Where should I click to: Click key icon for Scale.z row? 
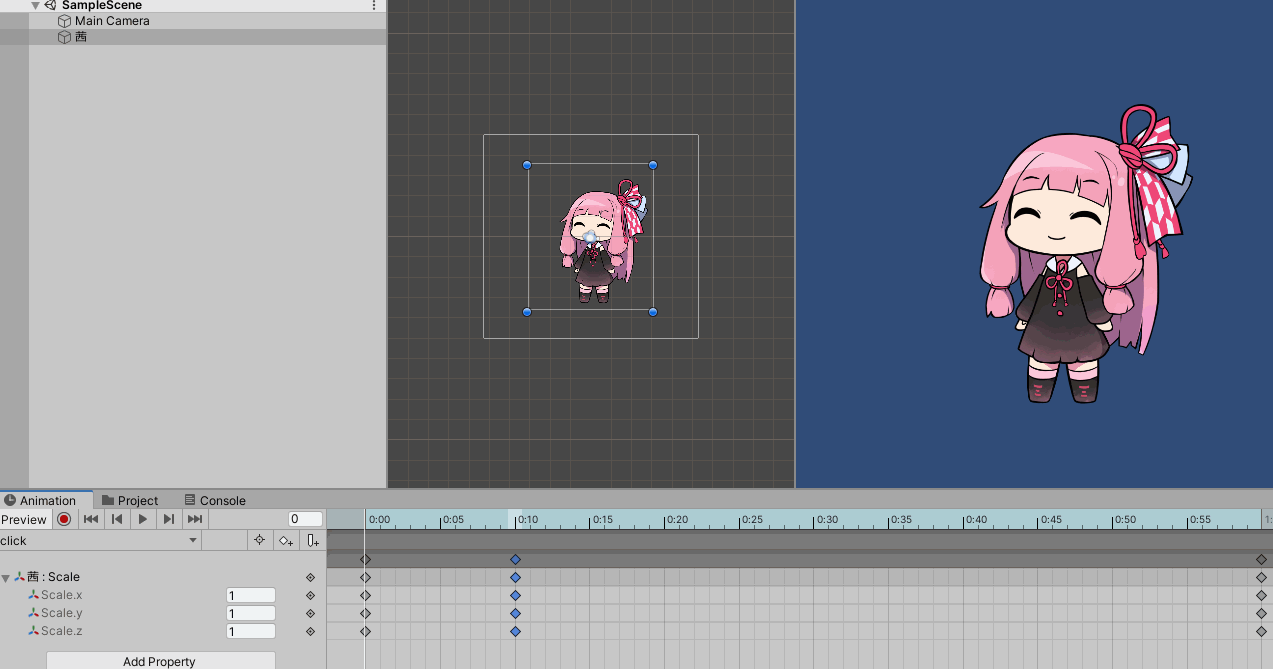(310, 631)
